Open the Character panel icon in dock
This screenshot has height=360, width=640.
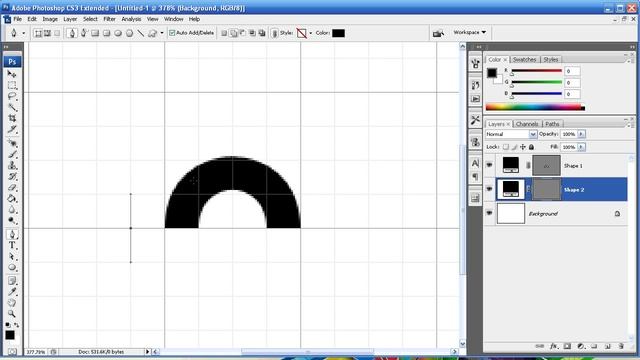click(x=475, y=163)
